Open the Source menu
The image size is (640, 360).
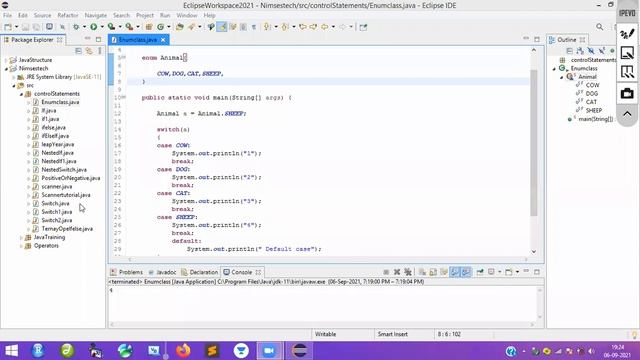[42, 16]
